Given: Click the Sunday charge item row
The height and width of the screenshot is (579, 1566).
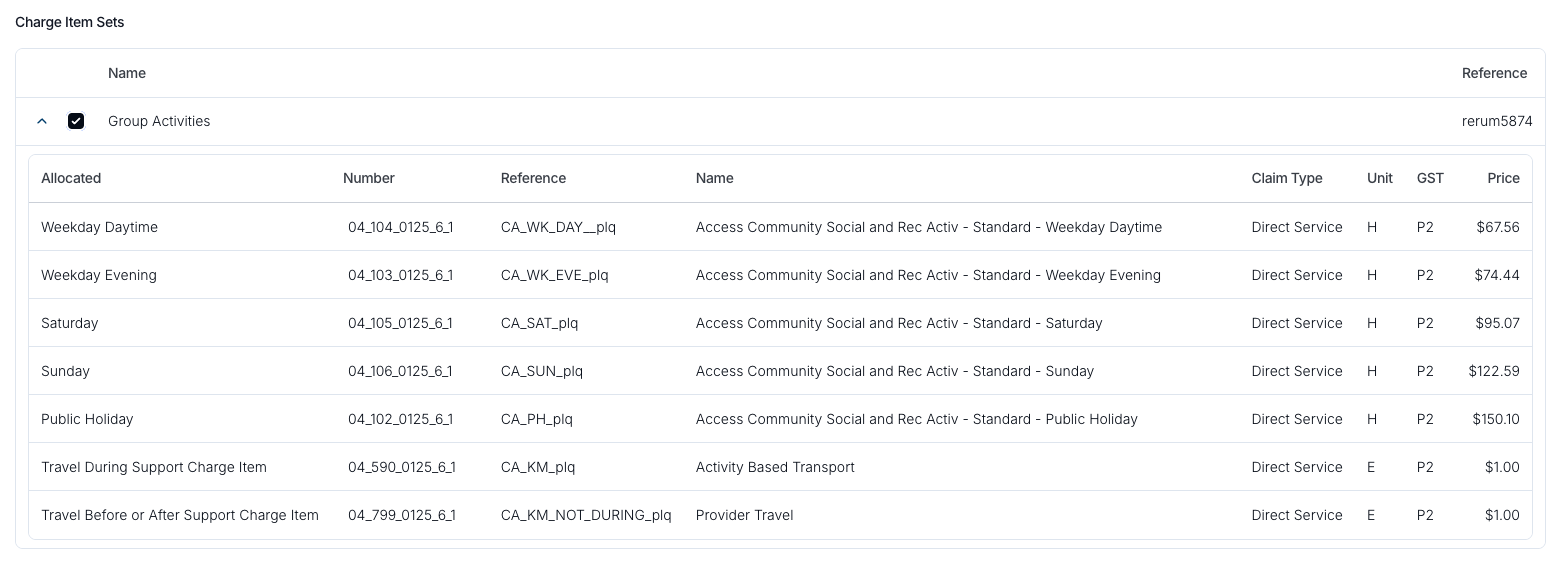Looking at the screenshot, I should click(x=780, y=371).
